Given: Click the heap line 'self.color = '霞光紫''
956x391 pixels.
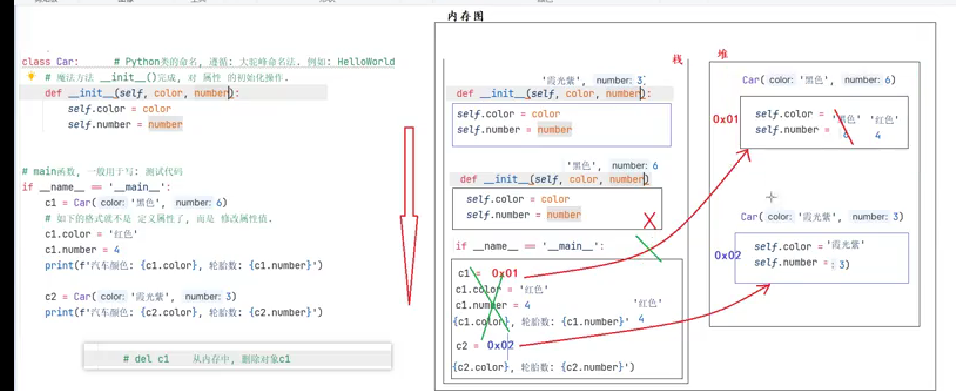Looking at the screenshot, I should pyautogui.click(x=810, y=246).
